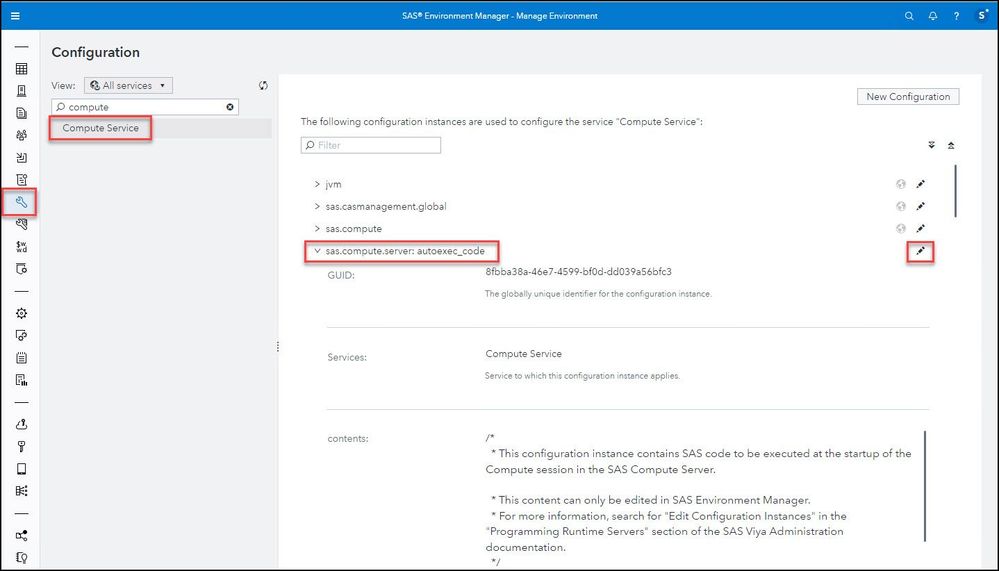The width and height of the screenshot is (999, 571).
Task: Open the key credentials sidebar icon
Action: pyautogui.click(x=21, y=447)
